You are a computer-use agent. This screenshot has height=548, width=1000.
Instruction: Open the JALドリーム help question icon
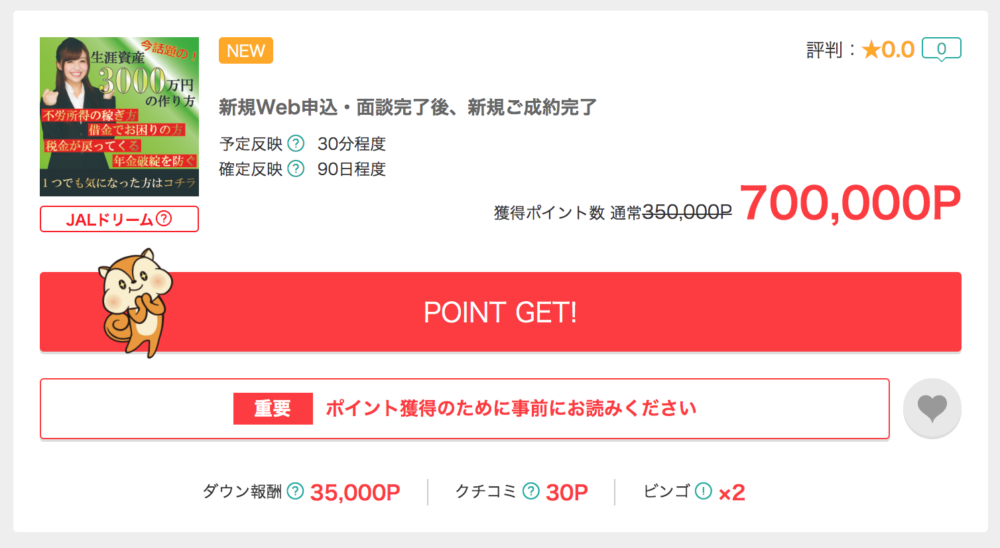(164, 219)
